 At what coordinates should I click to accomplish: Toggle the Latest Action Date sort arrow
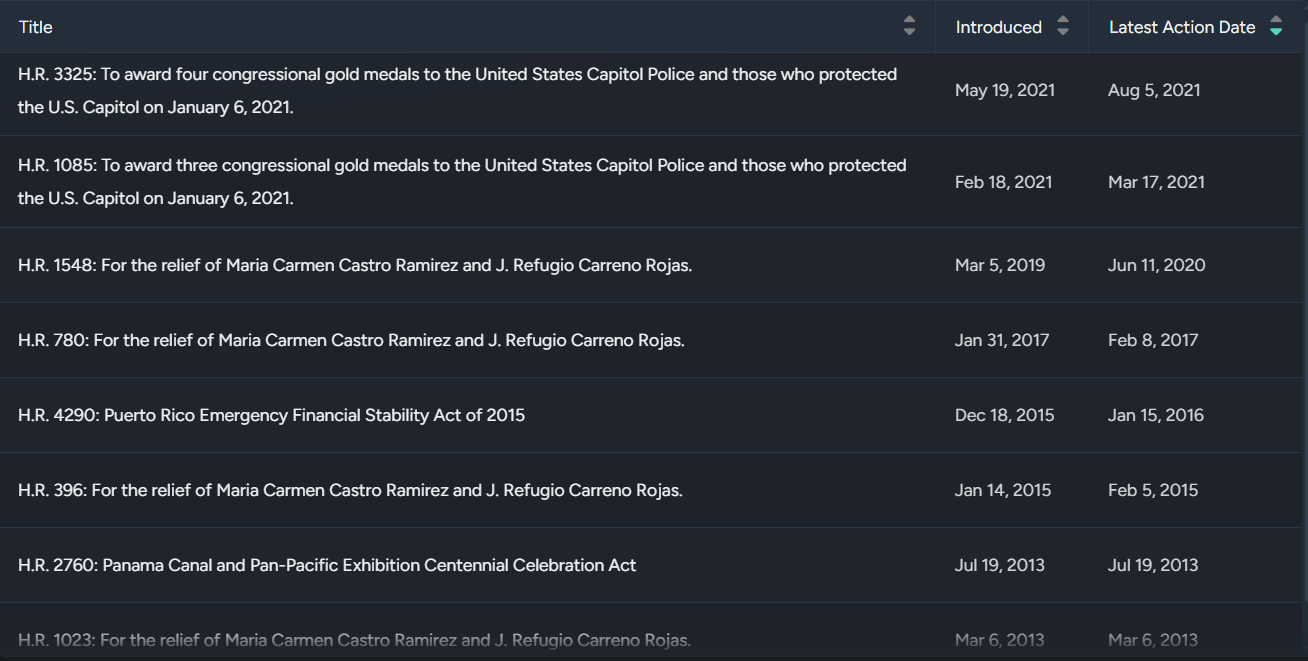(1276, 27)
